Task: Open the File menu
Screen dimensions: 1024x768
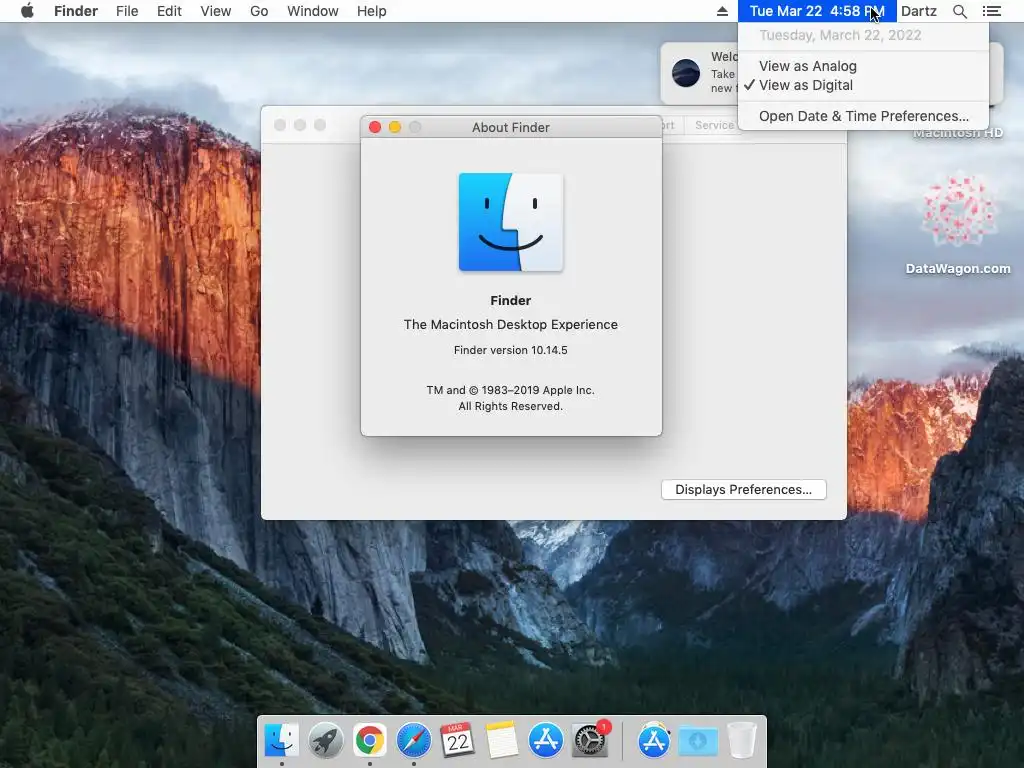Action: [x=127, y=11]
